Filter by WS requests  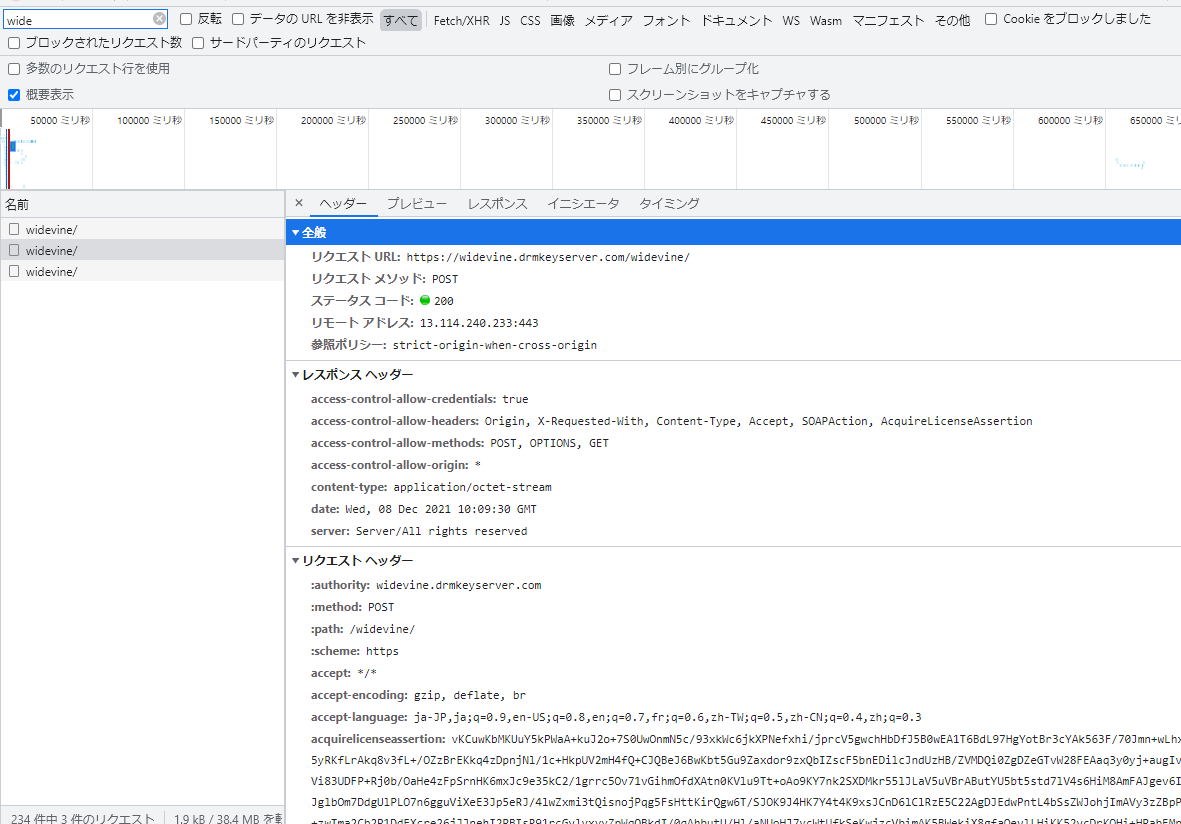(791, 20)
